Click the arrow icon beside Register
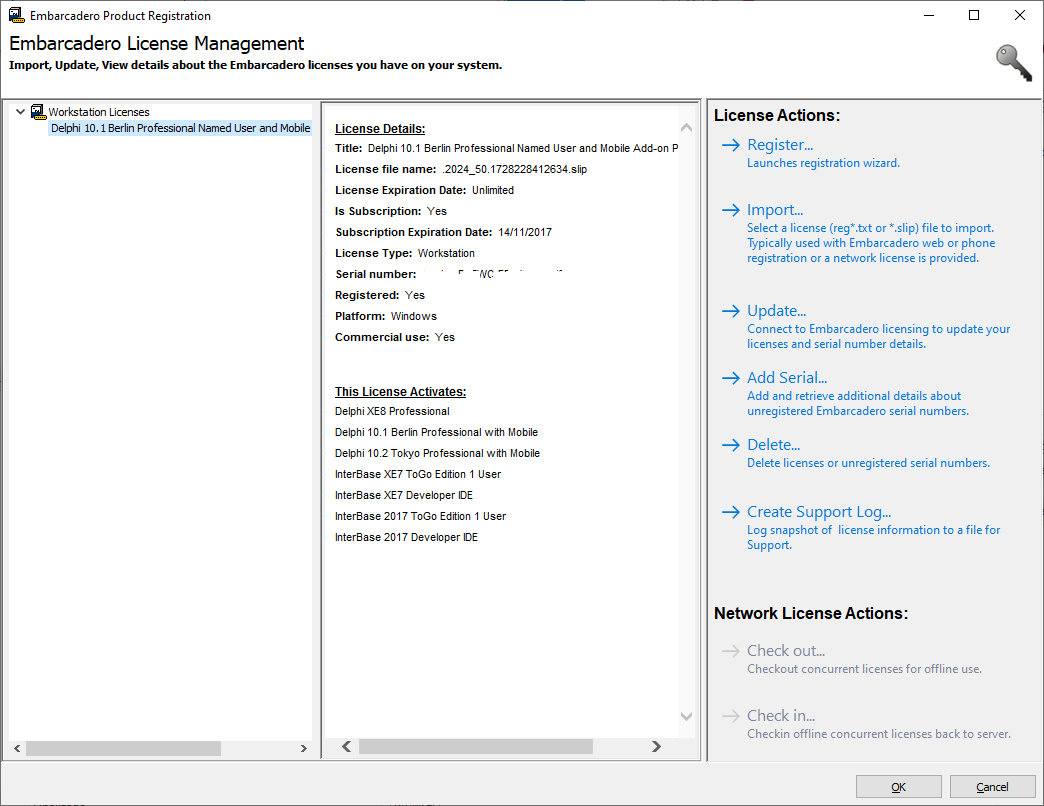The height and width of the screenshot is (806, 1044). pyautogui.click(x=731, y=144)
